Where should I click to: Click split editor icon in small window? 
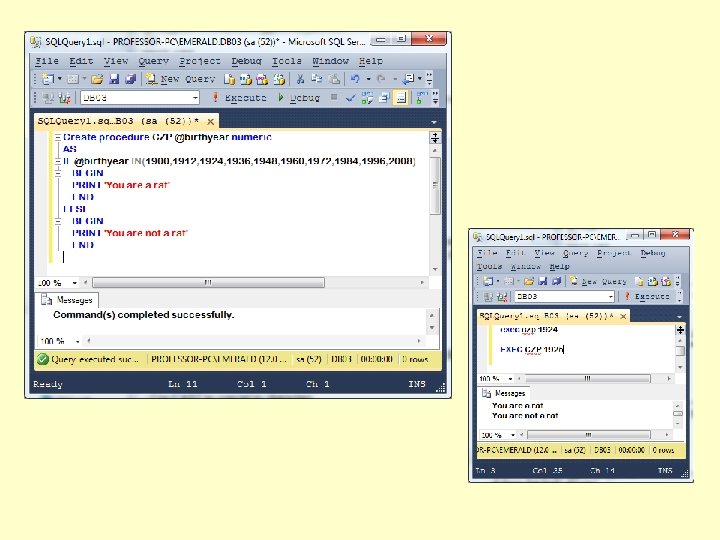point(680,330)
